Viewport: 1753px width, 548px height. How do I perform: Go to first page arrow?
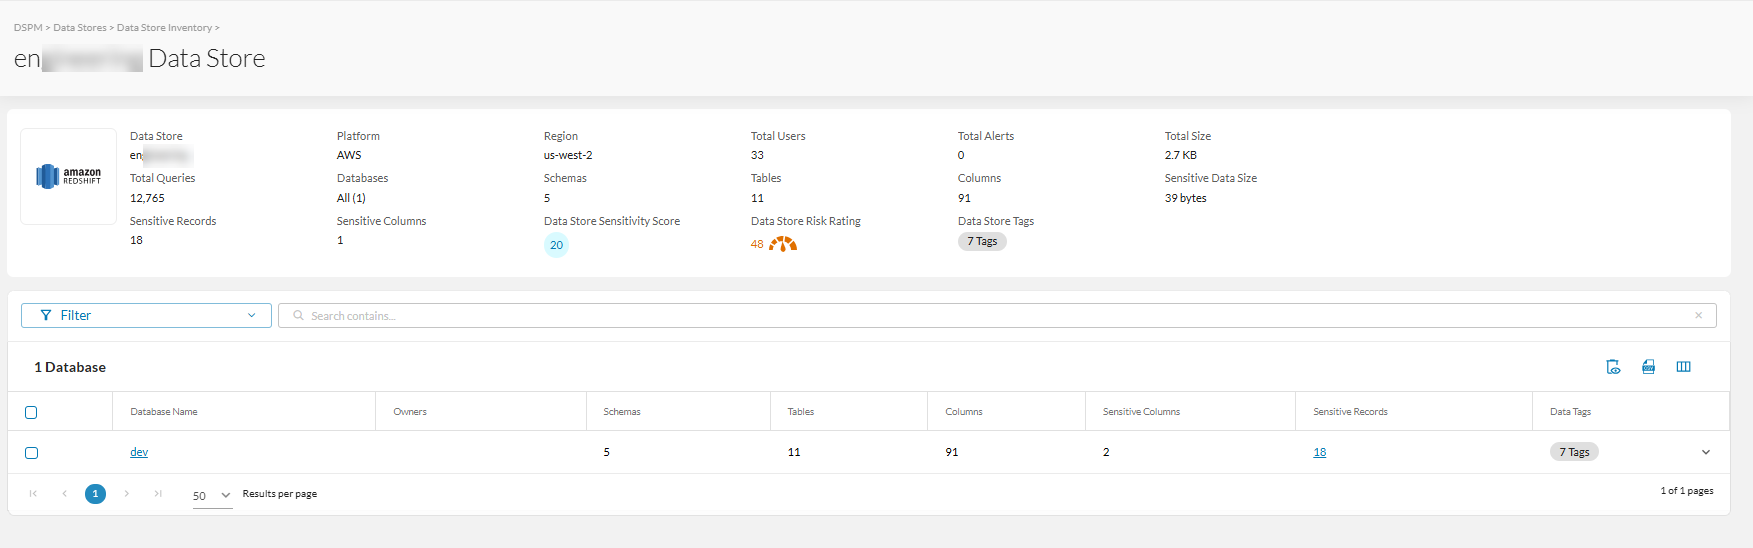[x=33, y=494]
